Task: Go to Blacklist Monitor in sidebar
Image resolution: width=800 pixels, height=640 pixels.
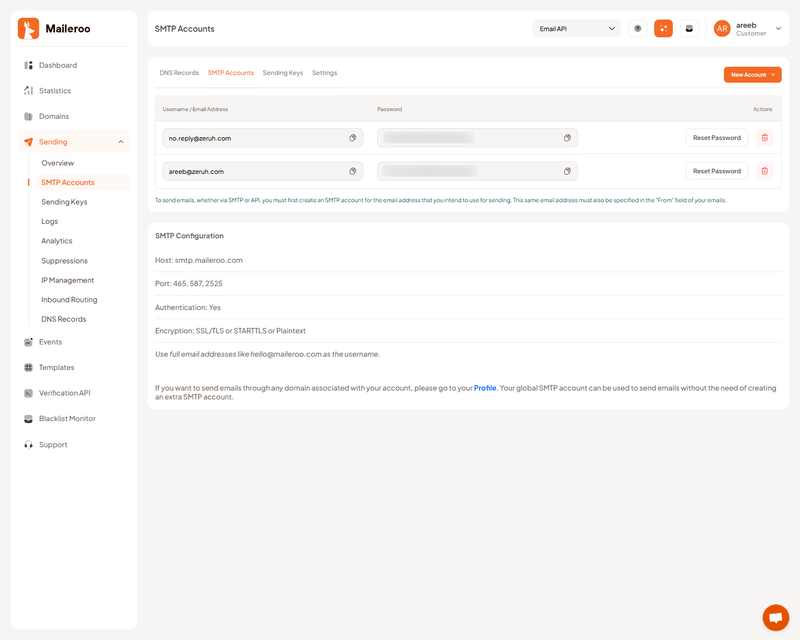Action: pyautogui.click(x=67, y=419)
